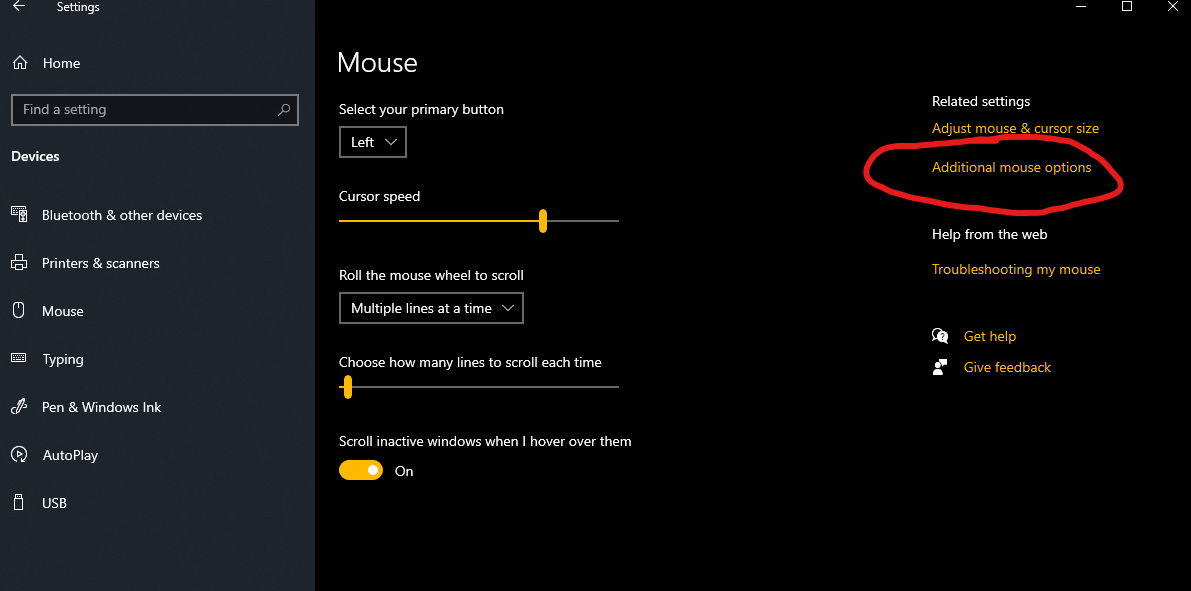Open the primary button dropdown

tap(373, 142)
